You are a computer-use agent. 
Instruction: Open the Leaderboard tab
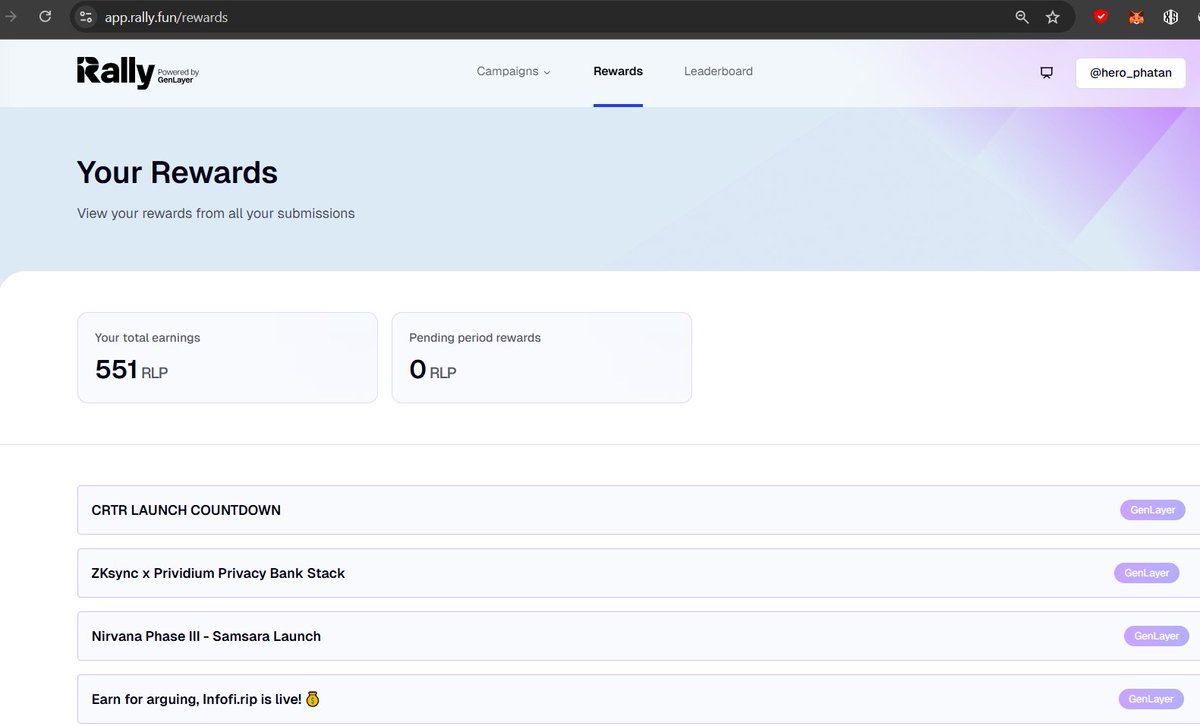pos(718,72)
